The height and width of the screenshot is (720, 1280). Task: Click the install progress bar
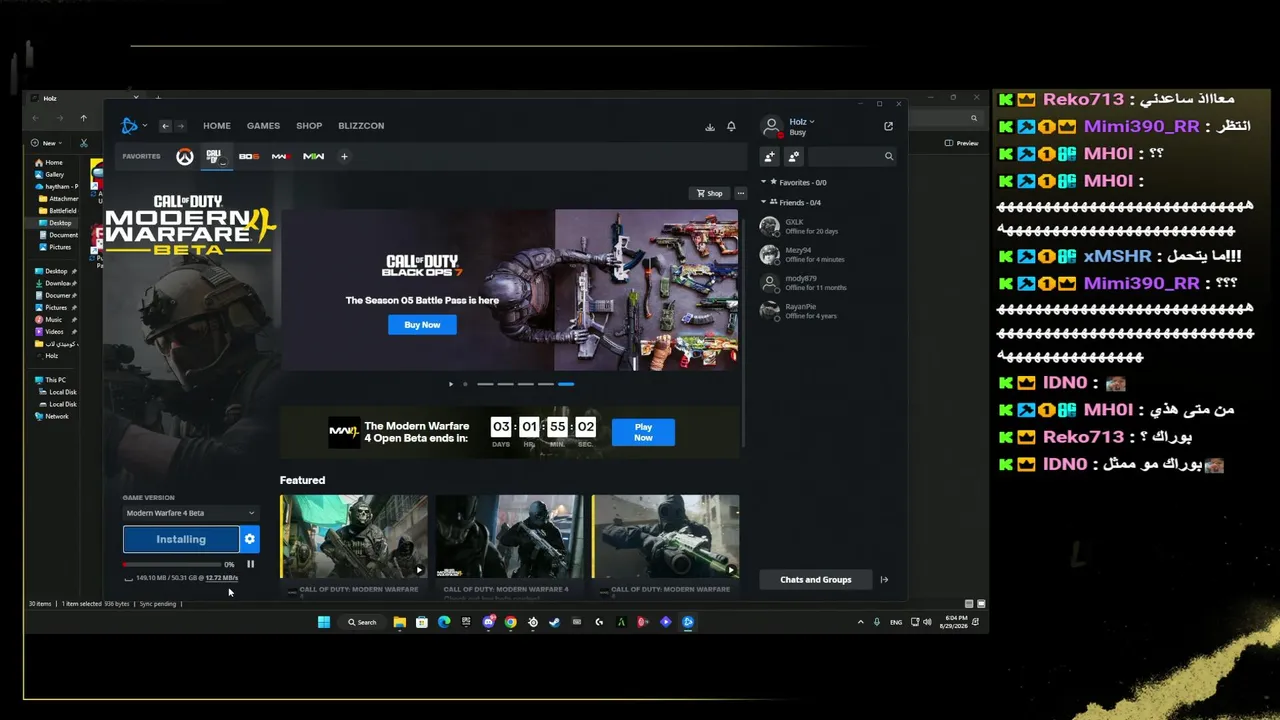coord(170,565)
